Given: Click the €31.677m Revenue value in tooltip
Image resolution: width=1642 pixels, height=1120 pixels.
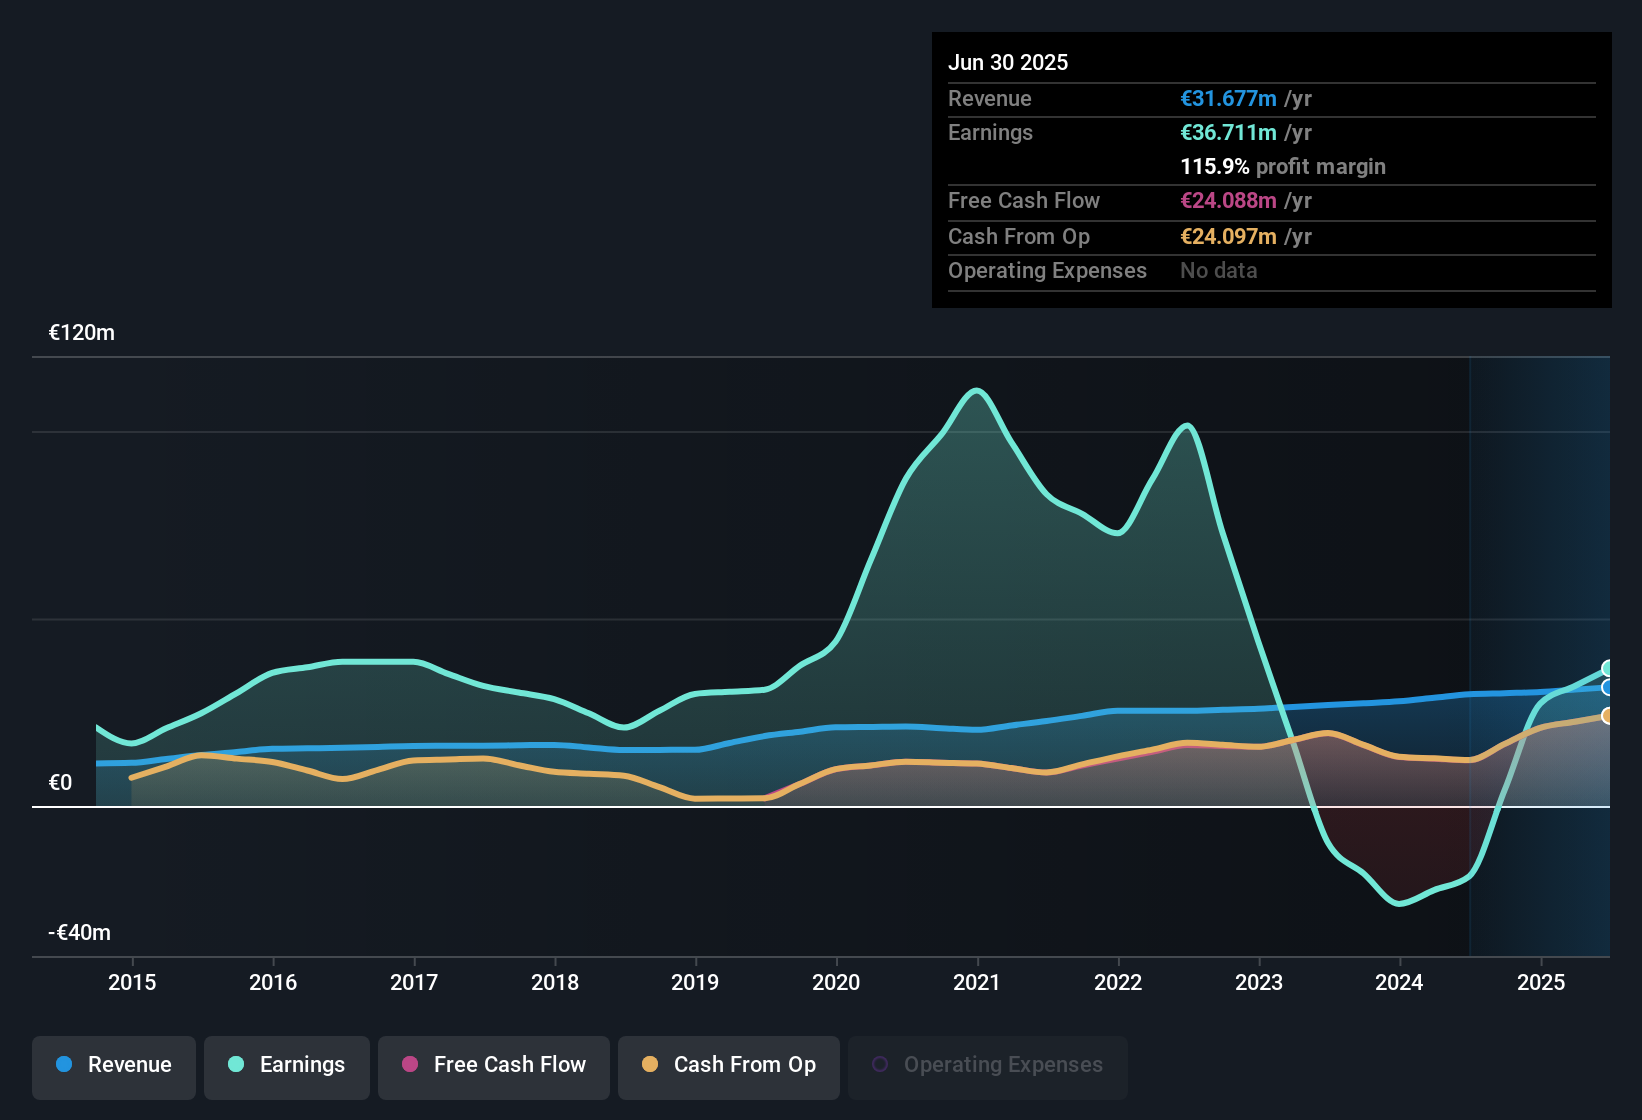Looking at the screenshot, I should [x=1228, y=99].
